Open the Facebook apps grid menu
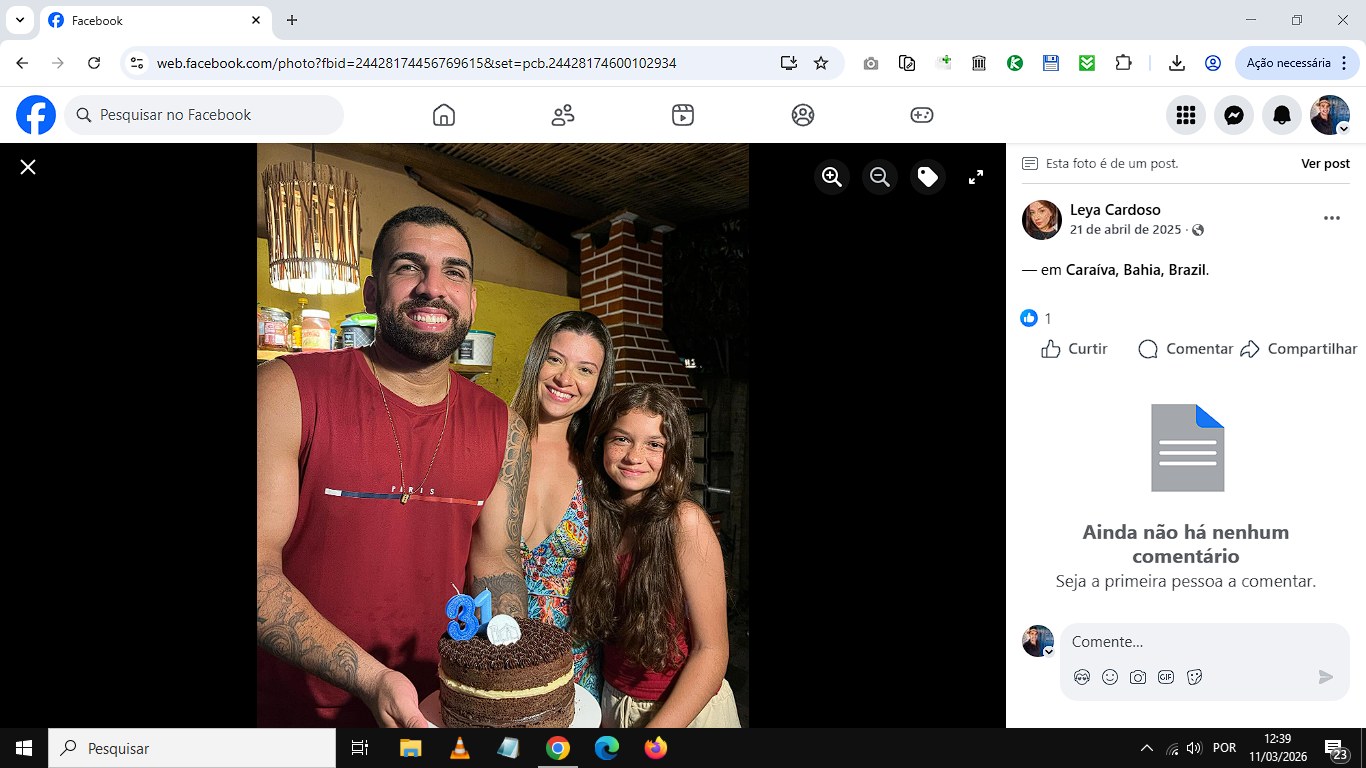1366x768 pixels. point(1186,115)
